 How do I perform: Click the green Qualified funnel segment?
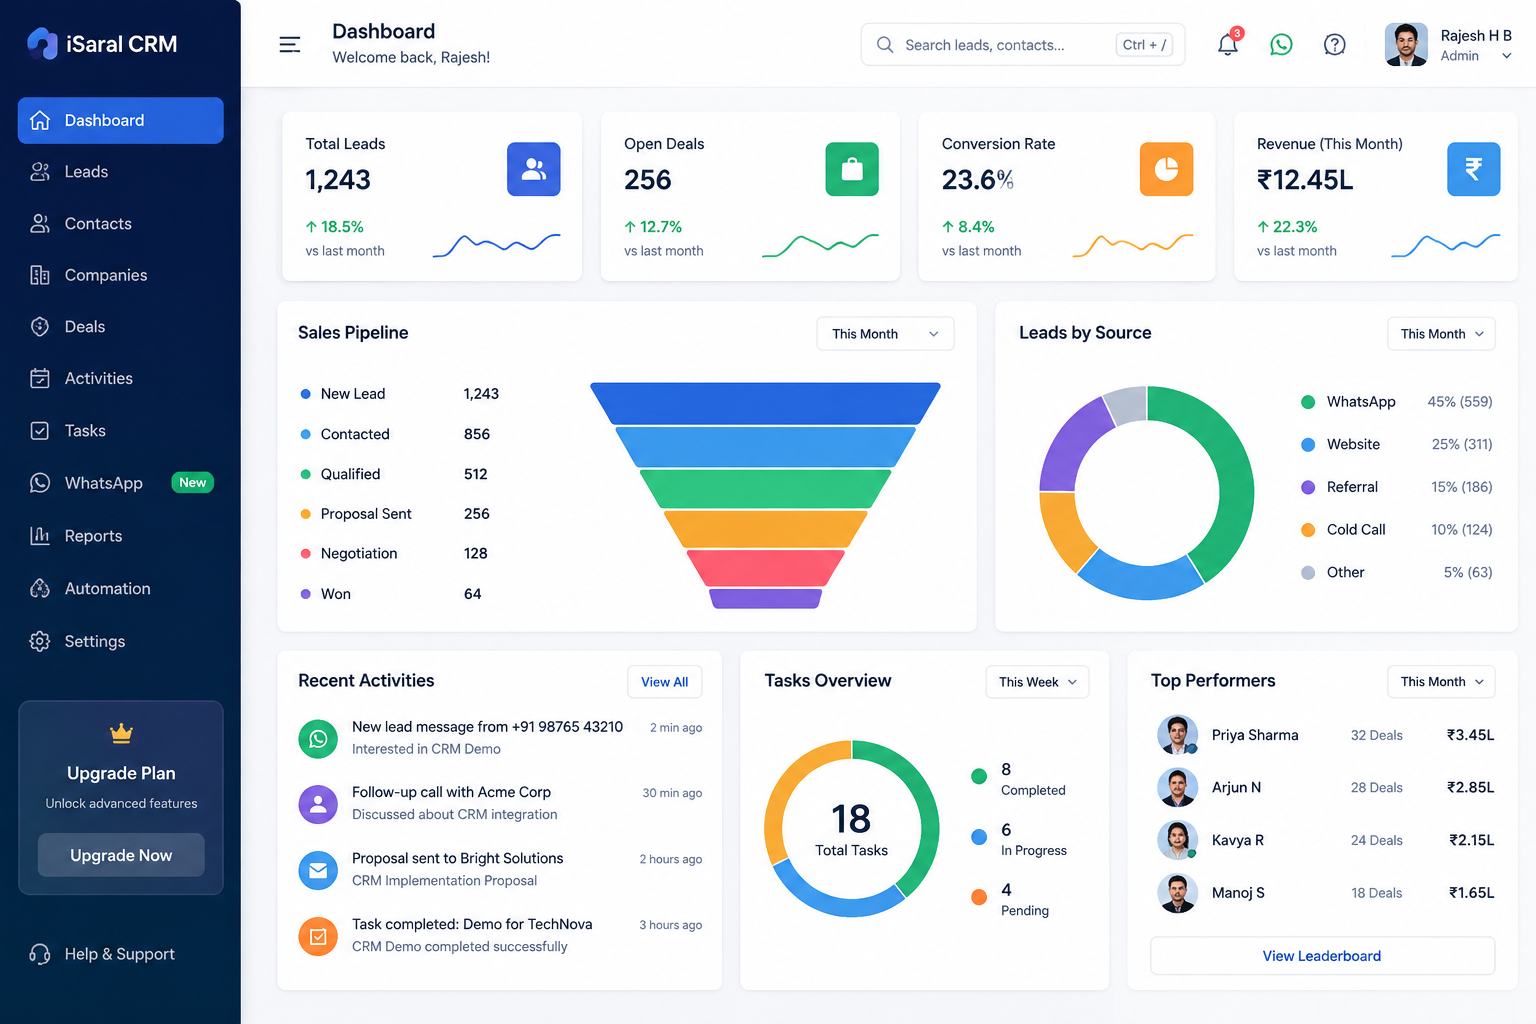pyautogui.click(x=765, y=488)
